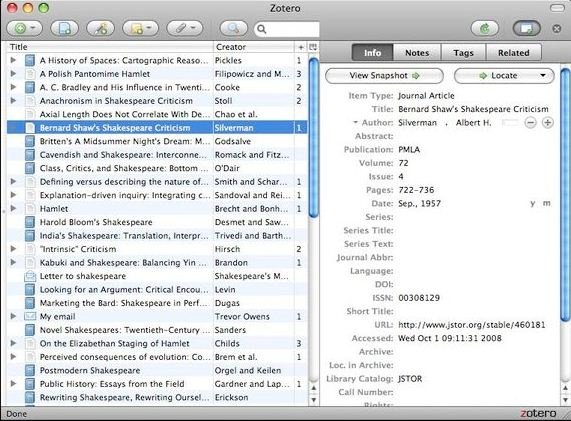Expand the "Intrinsic" Criticism item
Screen dimensions: 571x421
[x=13, y=249]
